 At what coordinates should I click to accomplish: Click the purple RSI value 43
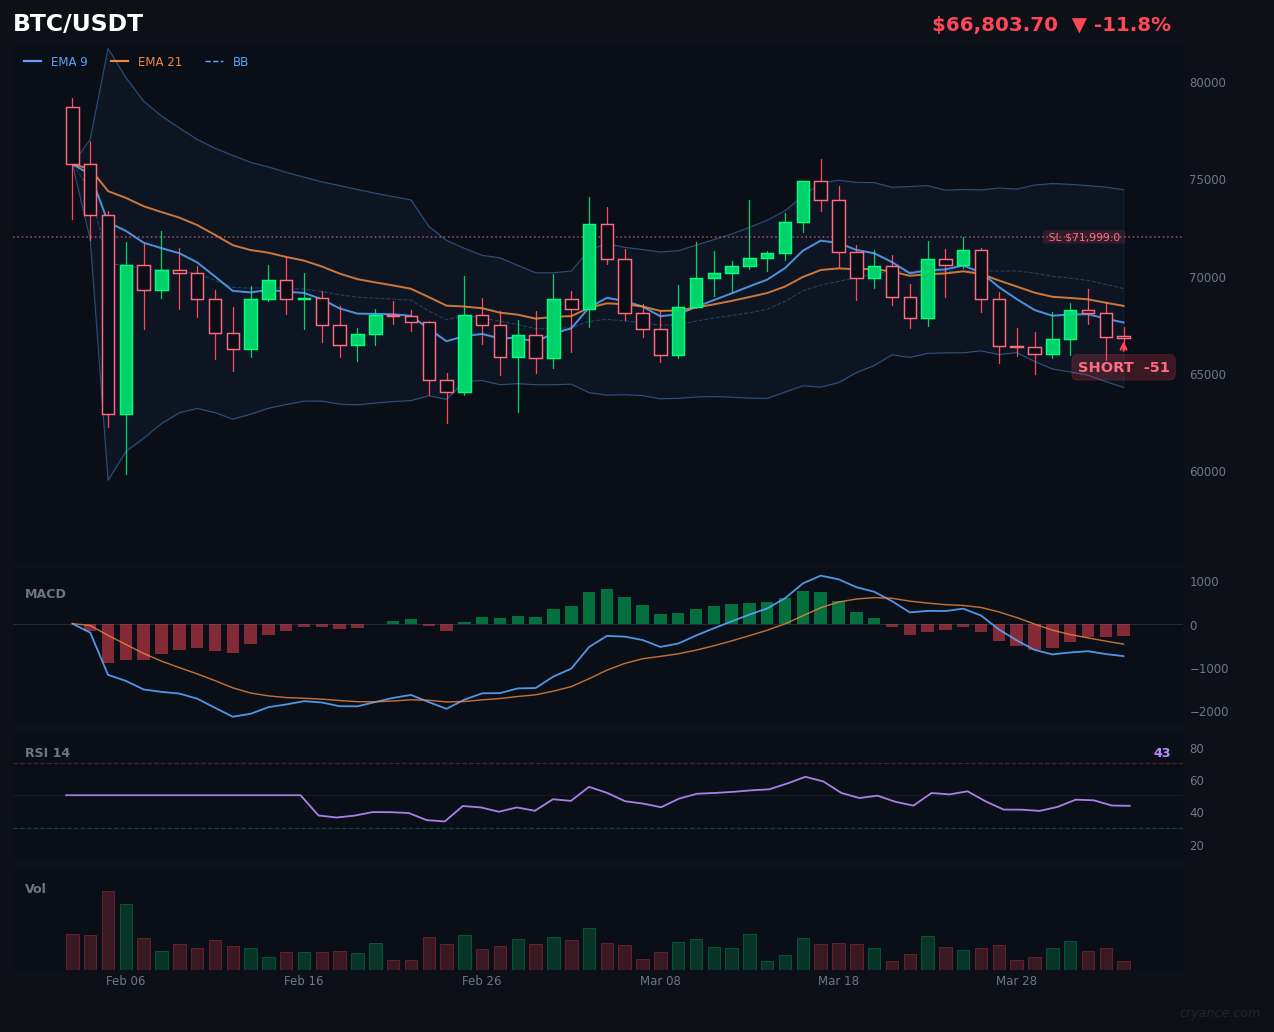pos(1161,753)
